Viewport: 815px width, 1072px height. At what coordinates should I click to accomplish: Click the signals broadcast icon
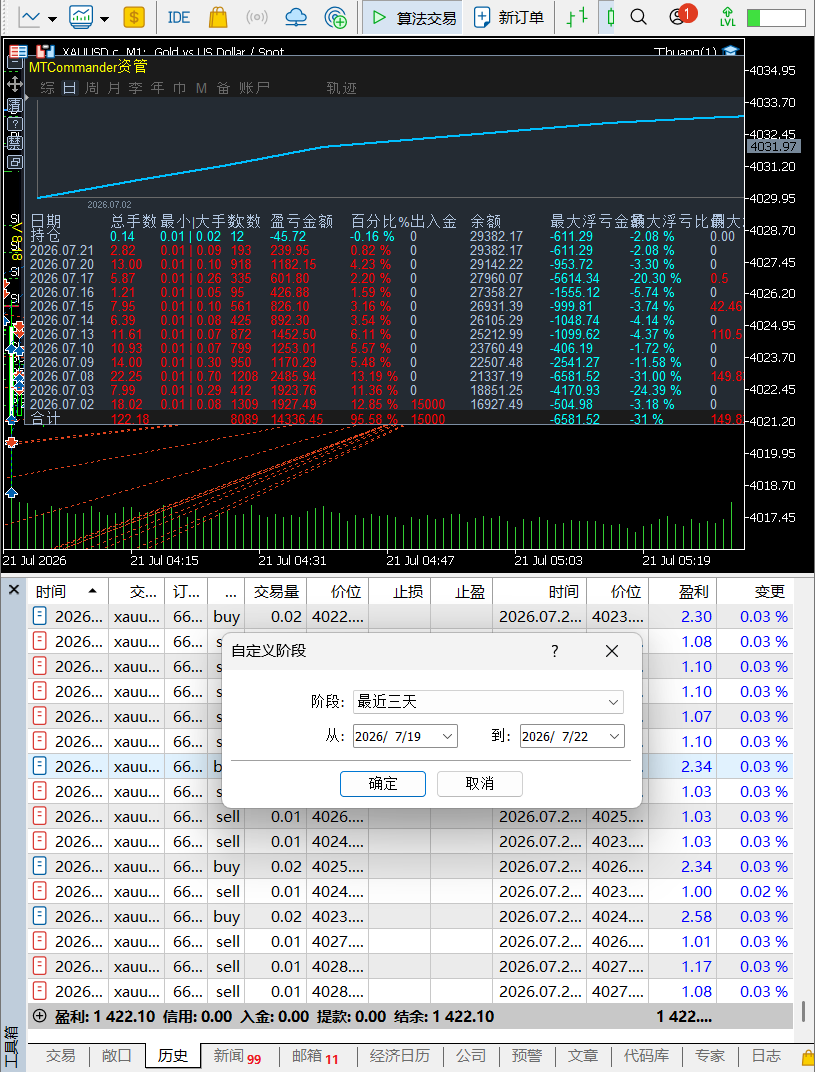256,17
